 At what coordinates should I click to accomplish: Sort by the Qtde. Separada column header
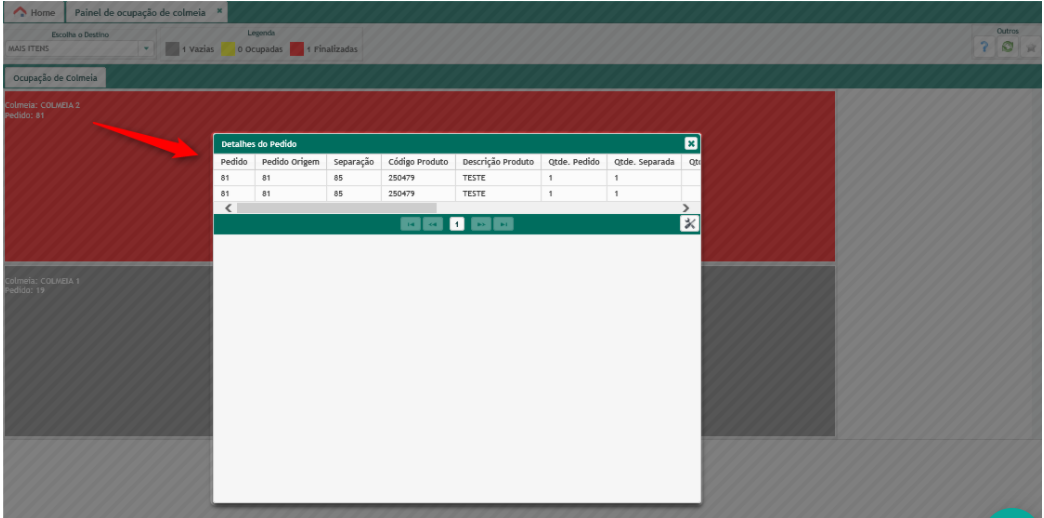coord(644,162)
